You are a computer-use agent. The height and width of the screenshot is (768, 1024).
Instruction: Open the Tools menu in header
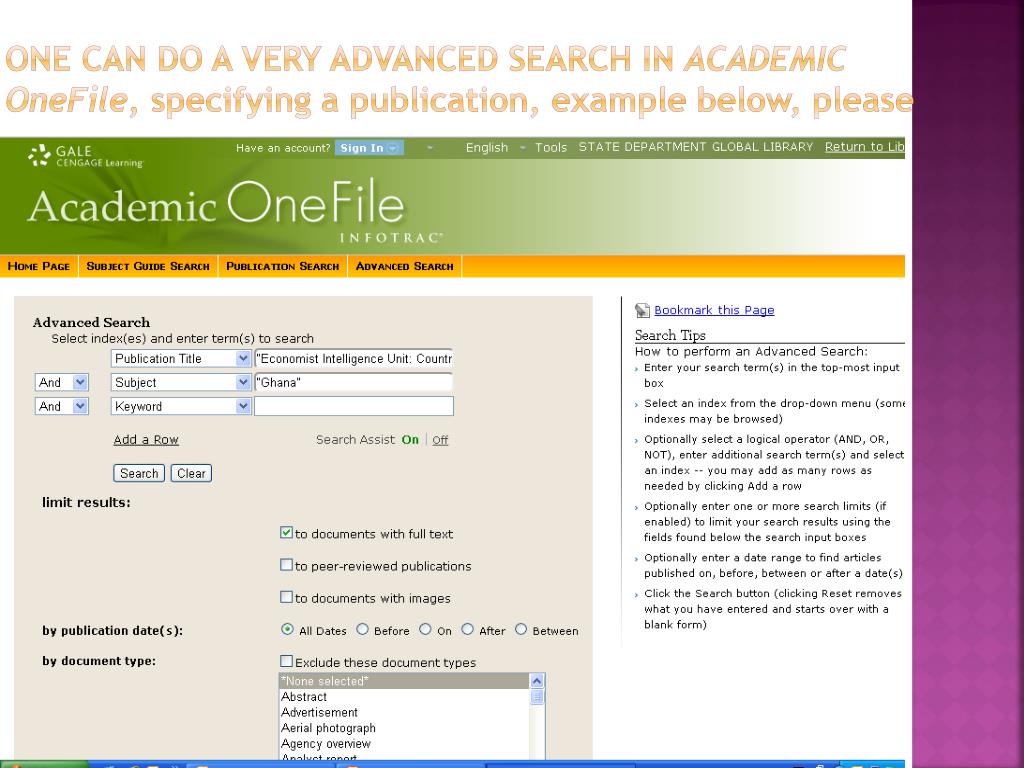click(551, 148)
